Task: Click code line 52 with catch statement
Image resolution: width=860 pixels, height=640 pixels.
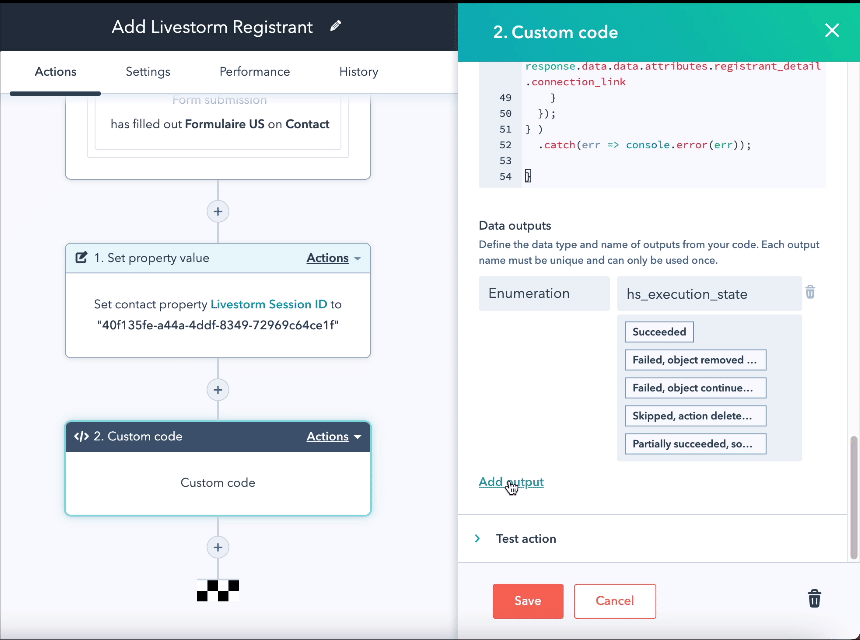Action: pos(644,145)
